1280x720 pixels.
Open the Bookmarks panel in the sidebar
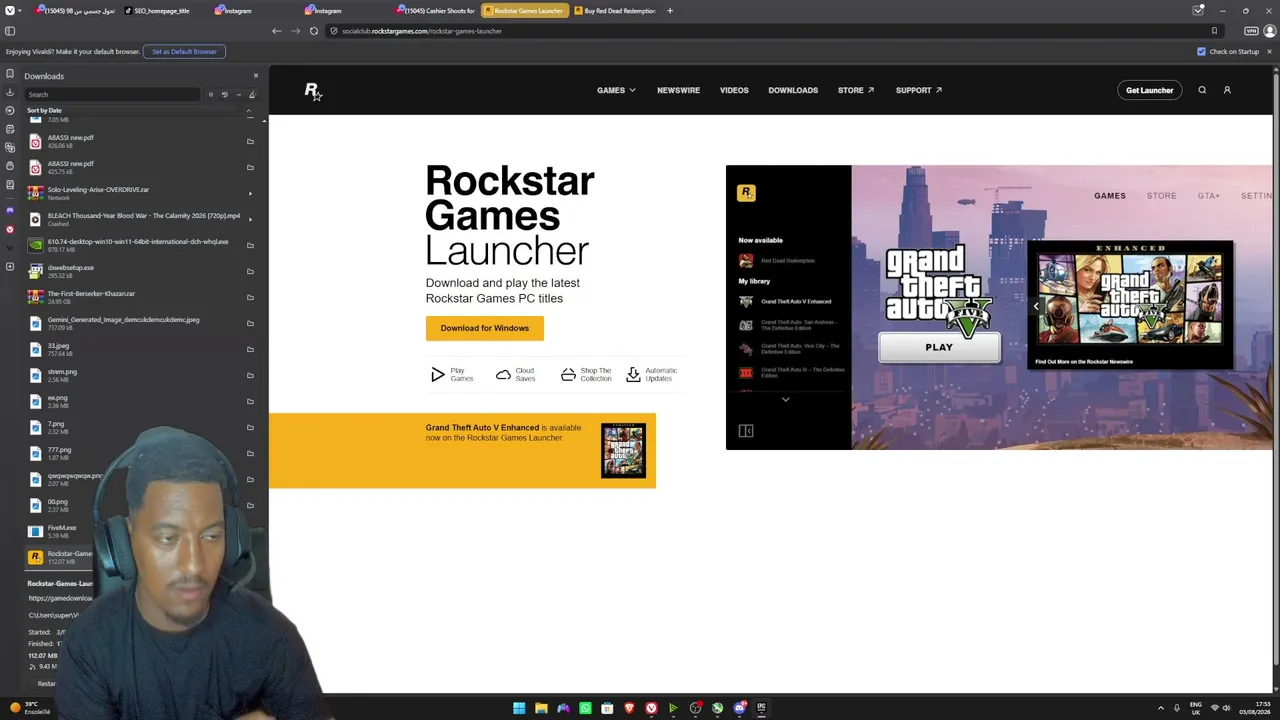click(x=10, y=74)
